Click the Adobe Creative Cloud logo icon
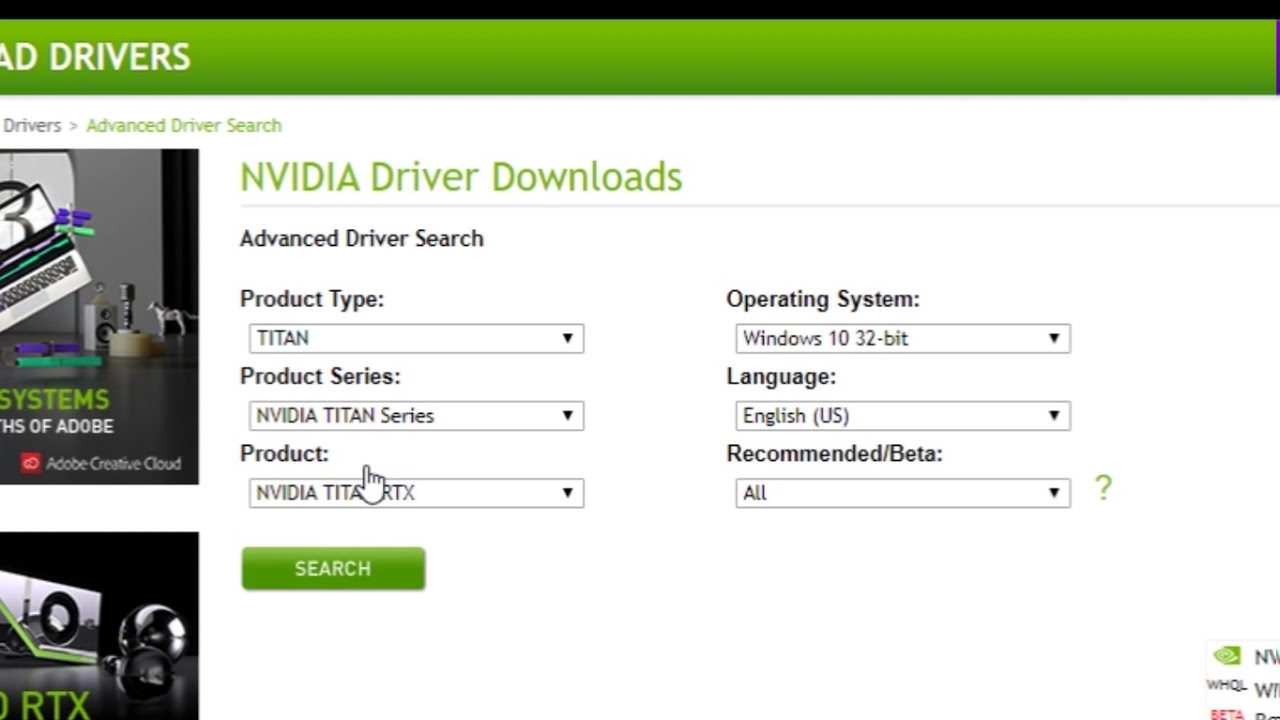The width and height of the screenshot is (1280, 720). coord(31,463)
